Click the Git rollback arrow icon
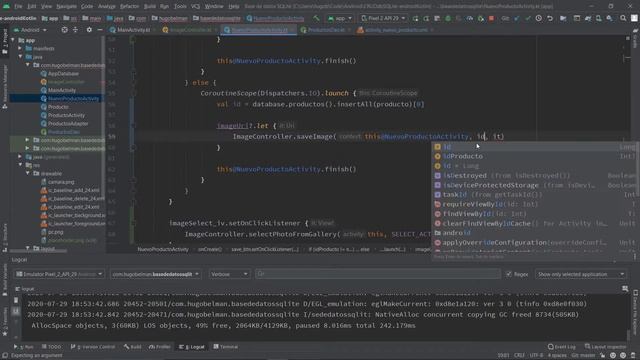The width and height of the screenshot is (640, 360). 550,18
